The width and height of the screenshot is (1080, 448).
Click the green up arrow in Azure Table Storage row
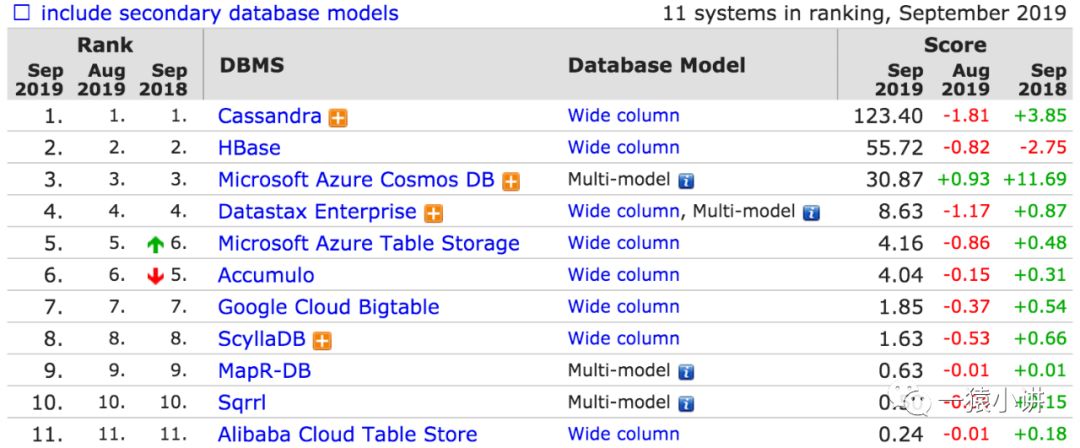pyautogui.click(x=154, y=244)
